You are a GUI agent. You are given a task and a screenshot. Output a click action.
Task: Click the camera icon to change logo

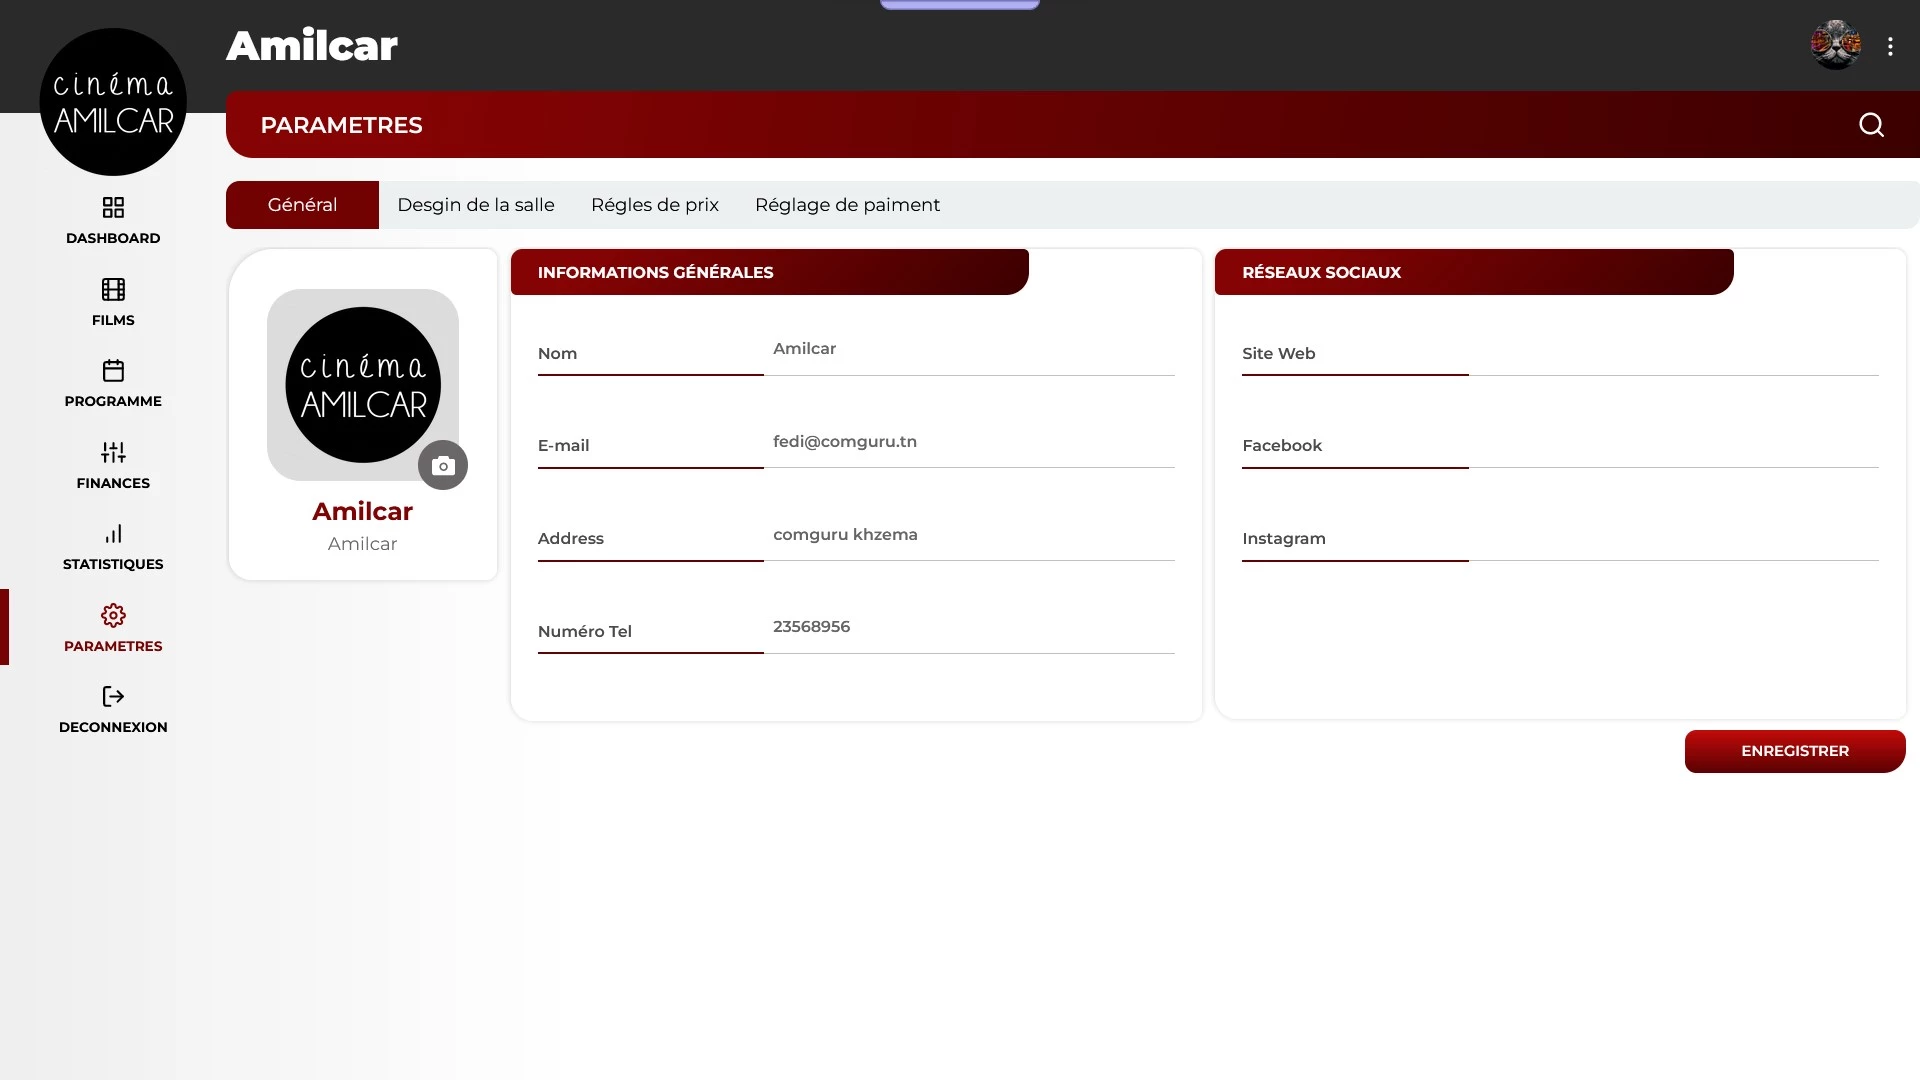click(x=443, y=465)
